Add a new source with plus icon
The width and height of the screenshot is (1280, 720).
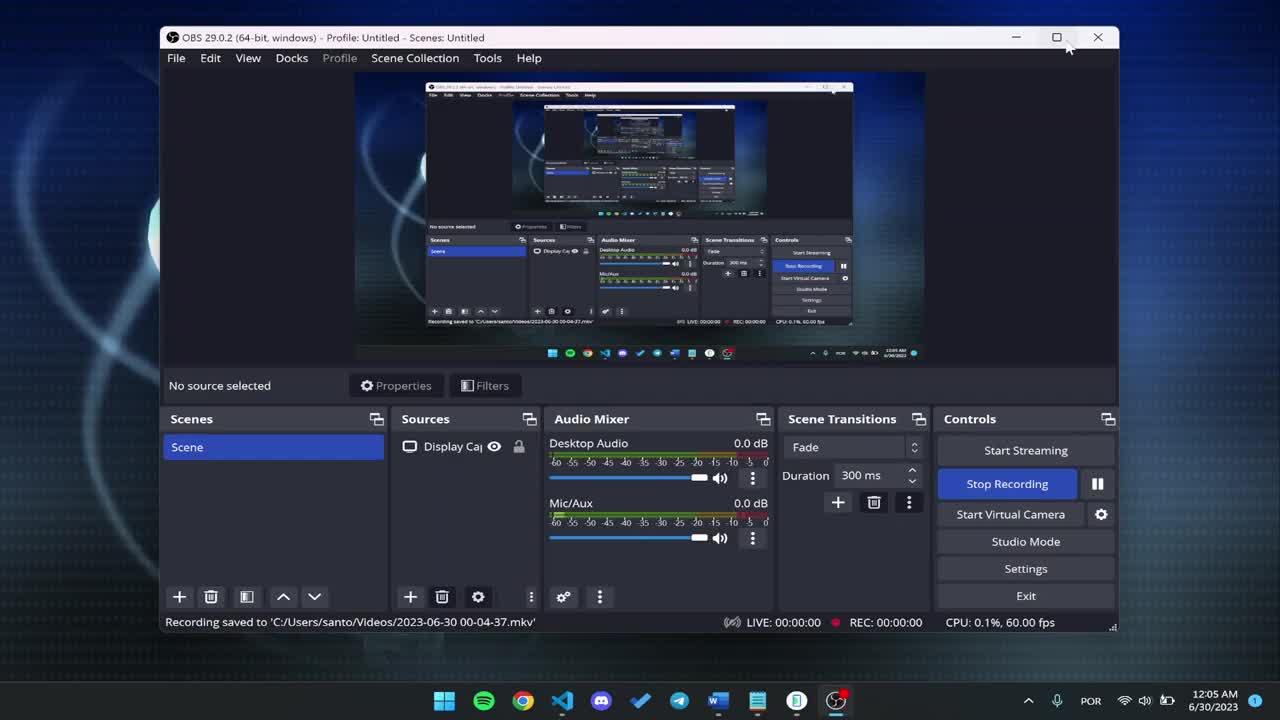(x=410, y=597)
